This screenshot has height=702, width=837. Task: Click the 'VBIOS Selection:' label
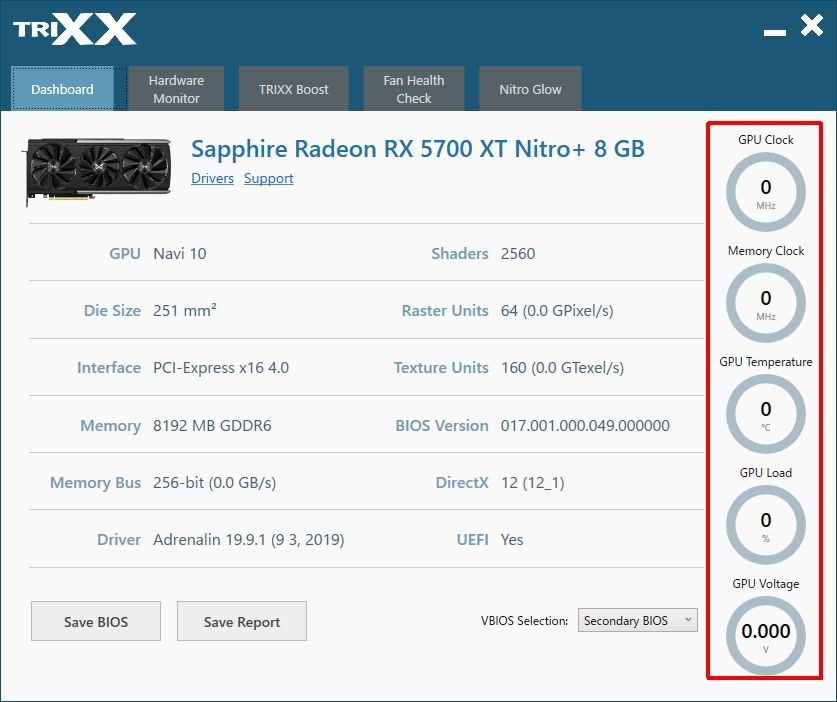524,621
